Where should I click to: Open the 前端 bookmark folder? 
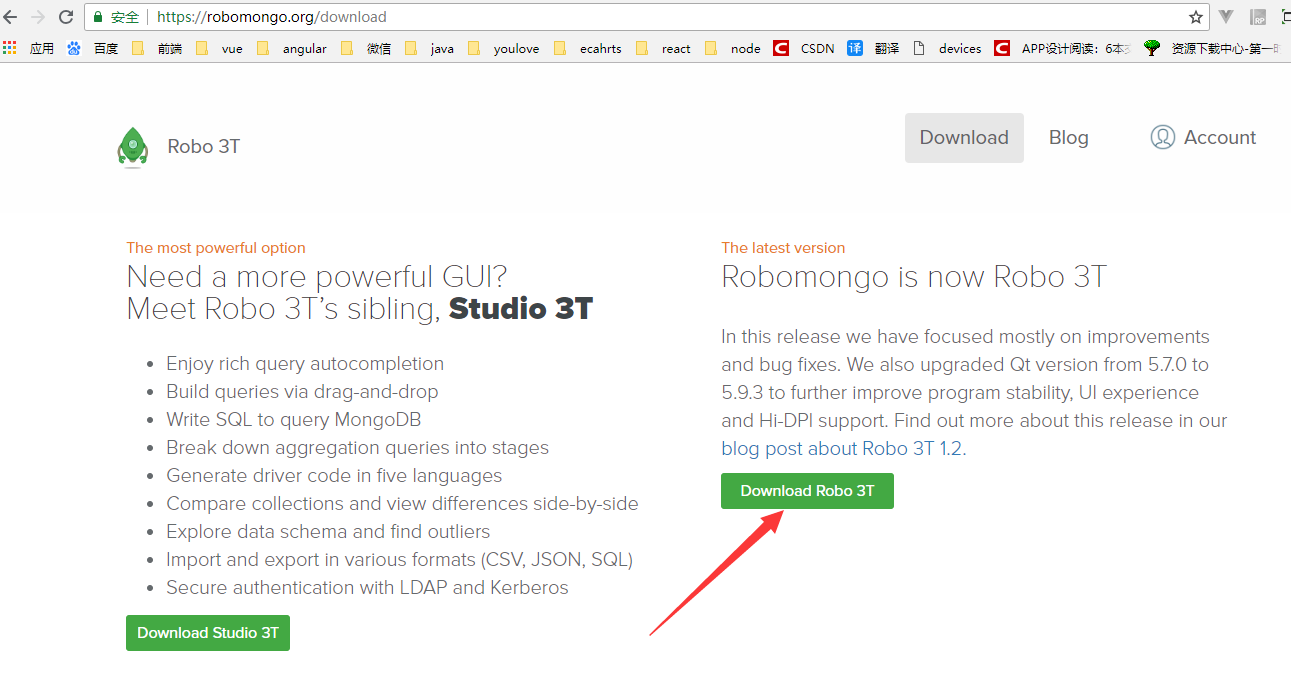157,48
